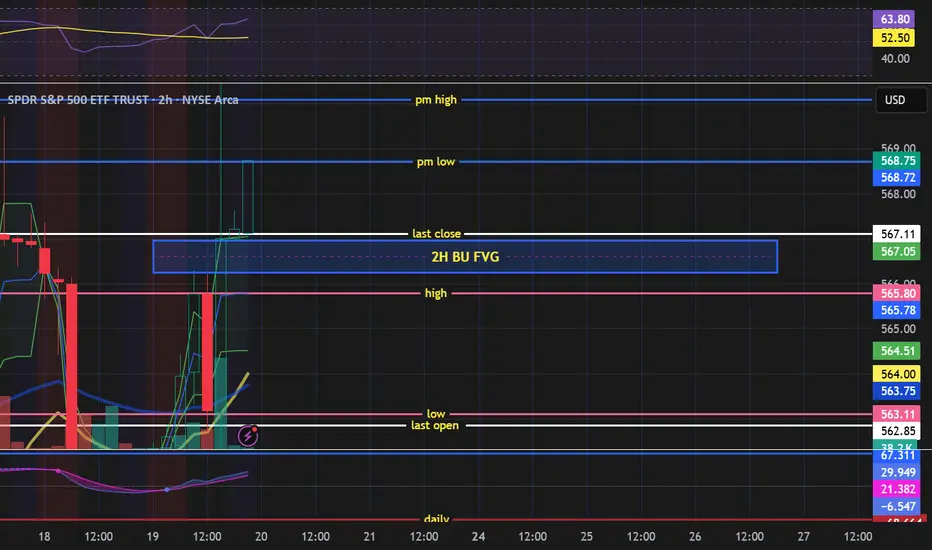Screen dimensions: 932x550
Task: Click the blue 568.72 price tag
Action: [896, 177]
